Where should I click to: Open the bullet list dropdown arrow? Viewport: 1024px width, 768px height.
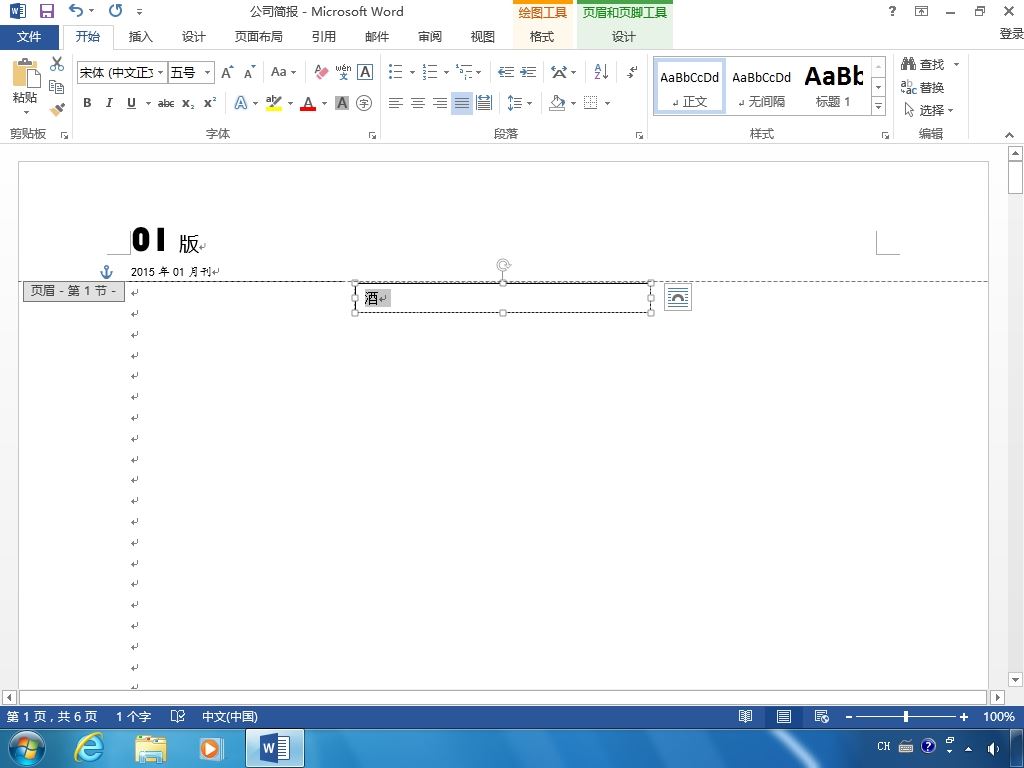pos(412,72)
